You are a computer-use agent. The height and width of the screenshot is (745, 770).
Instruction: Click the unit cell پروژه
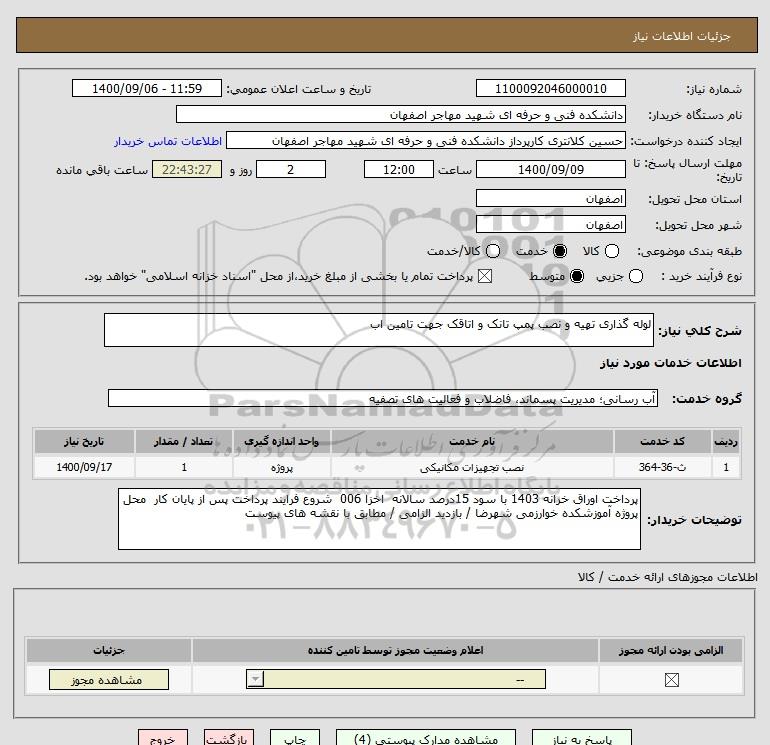[x=282, y=467]
